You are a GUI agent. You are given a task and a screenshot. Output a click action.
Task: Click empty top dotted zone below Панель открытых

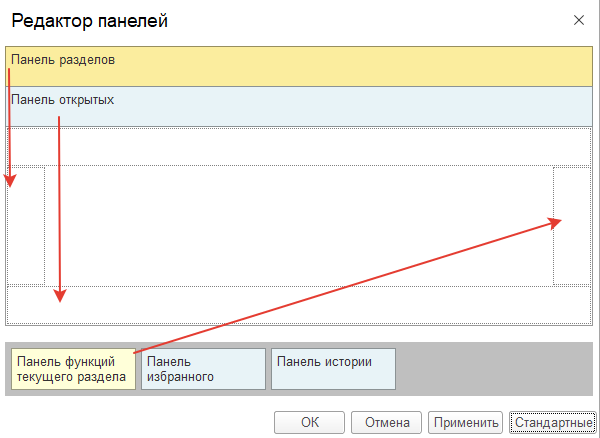[299, 147]
